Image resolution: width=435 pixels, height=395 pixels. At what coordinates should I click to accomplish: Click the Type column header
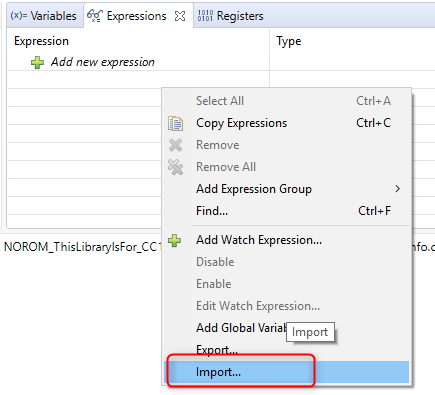[x=289, y=41]
